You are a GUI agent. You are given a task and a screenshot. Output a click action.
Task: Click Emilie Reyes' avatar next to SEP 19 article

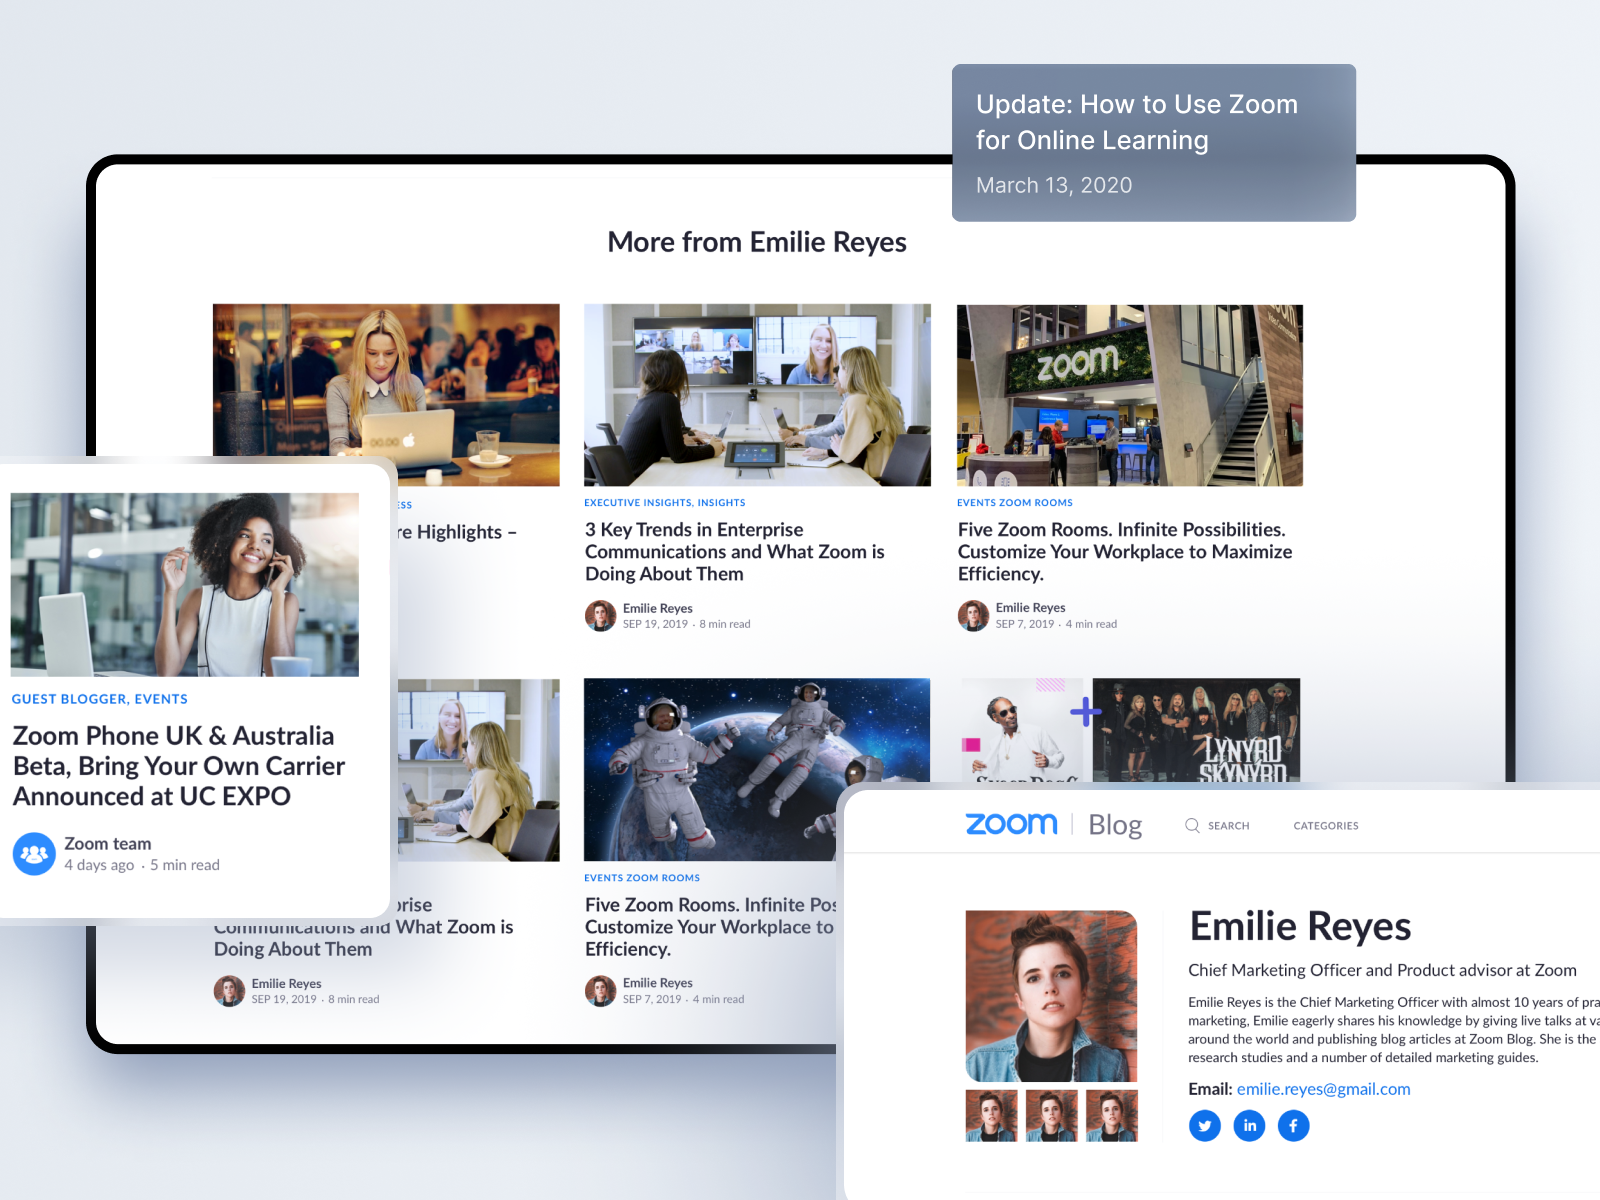pos(600,616)
